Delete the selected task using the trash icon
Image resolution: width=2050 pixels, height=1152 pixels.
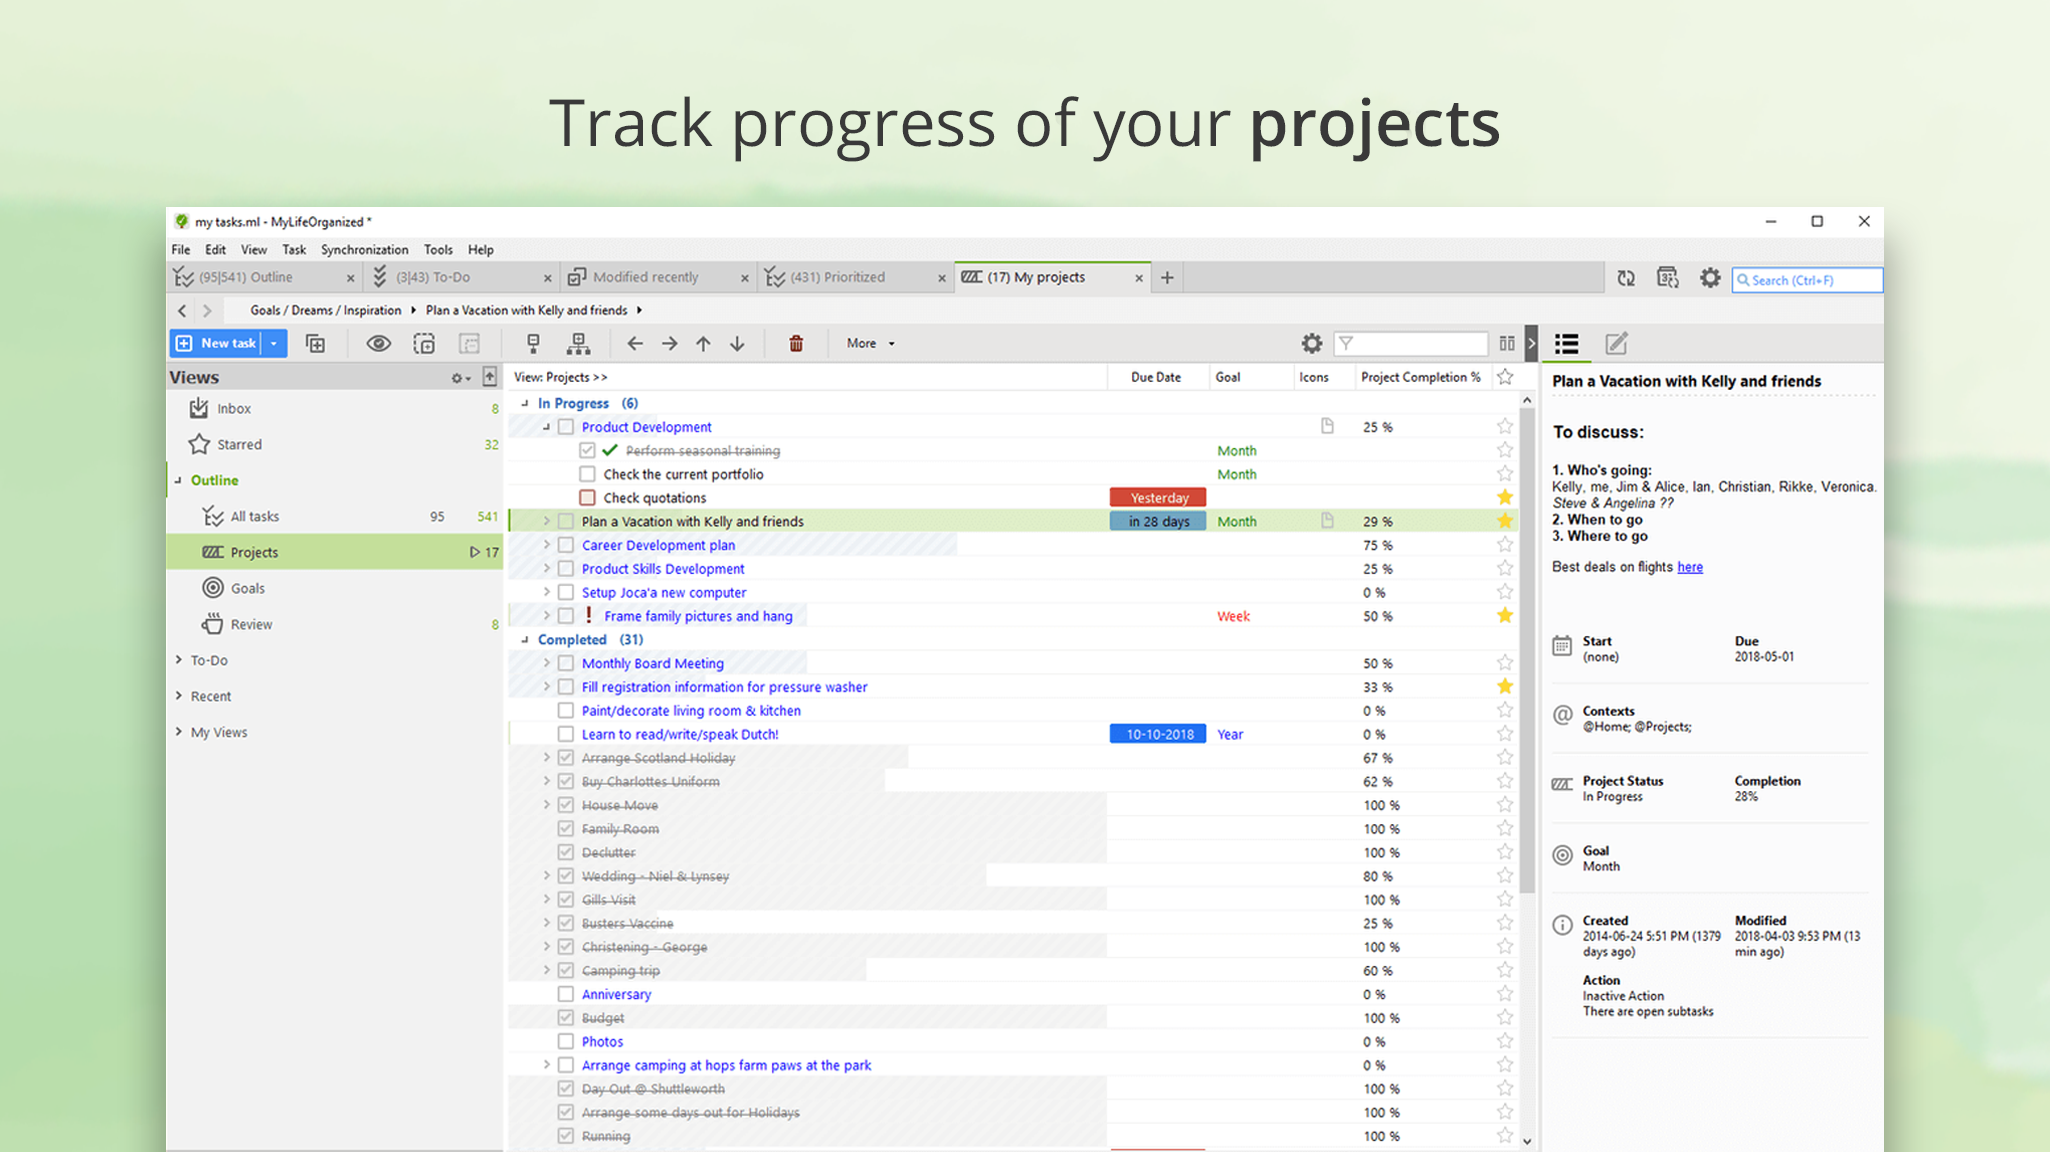pyautogui.click(x=795, y=343)
